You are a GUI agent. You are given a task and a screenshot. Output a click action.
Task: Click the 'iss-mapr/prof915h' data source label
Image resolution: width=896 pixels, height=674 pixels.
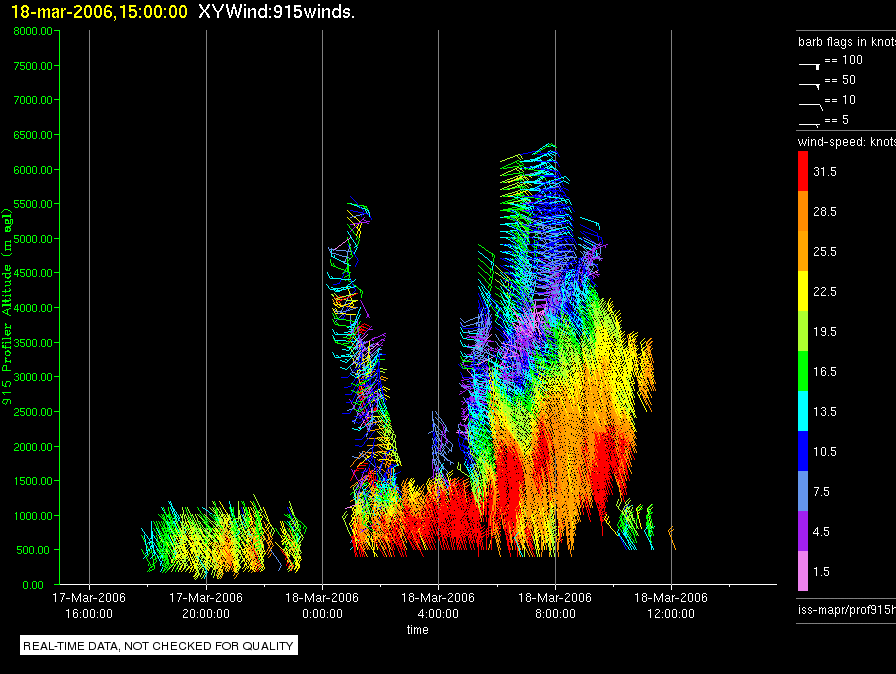tap(847, 609)
